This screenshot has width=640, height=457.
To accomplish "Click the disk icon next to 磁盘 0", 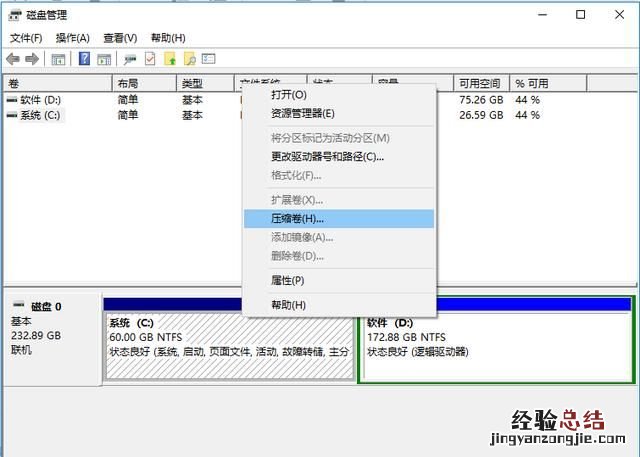I will (19, 304).
